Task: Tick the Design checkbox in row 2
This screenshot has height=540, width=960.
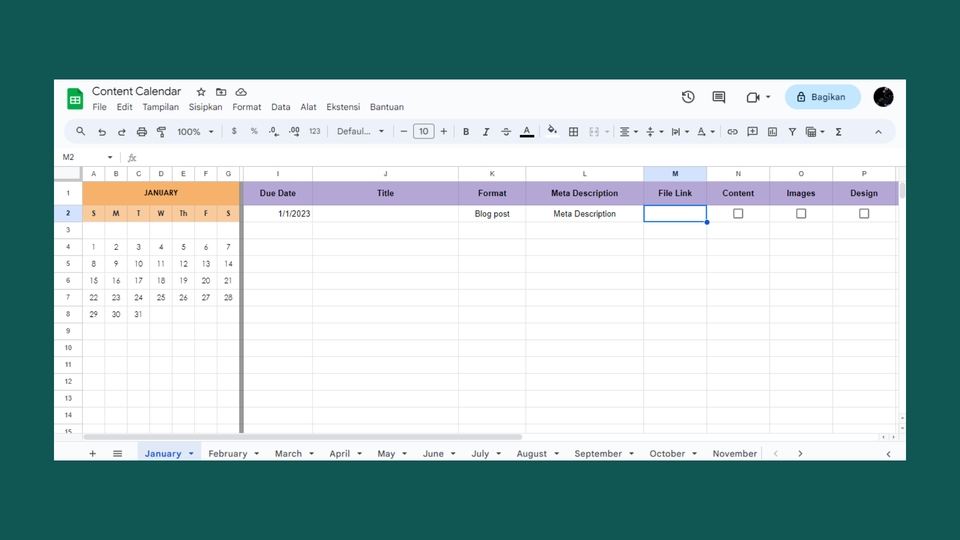Action: point(864,214)
